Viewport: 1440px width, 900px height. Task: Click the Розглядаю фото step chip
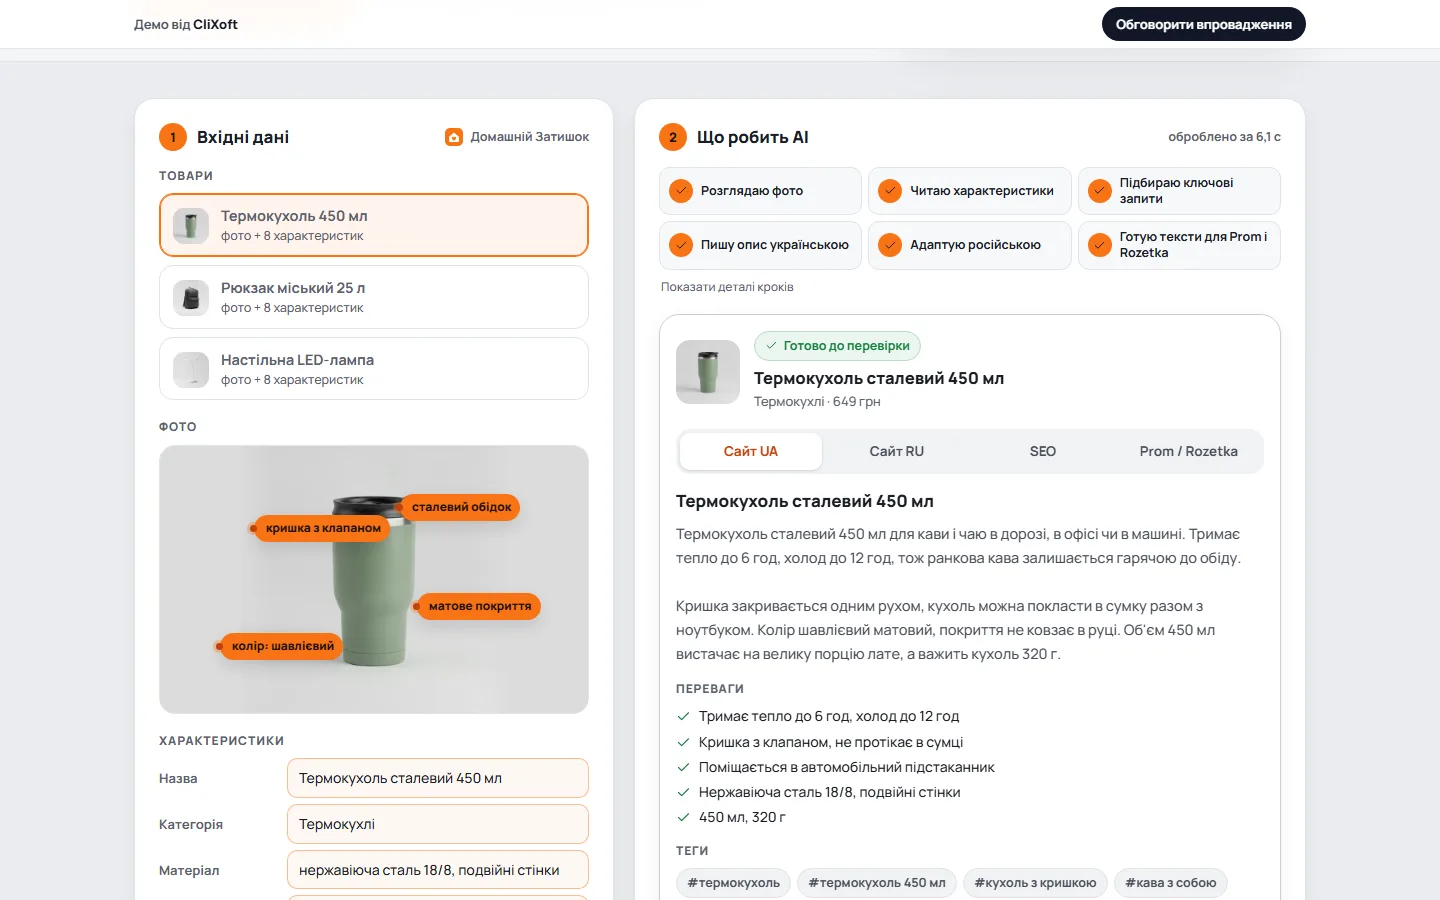(760, 191)
